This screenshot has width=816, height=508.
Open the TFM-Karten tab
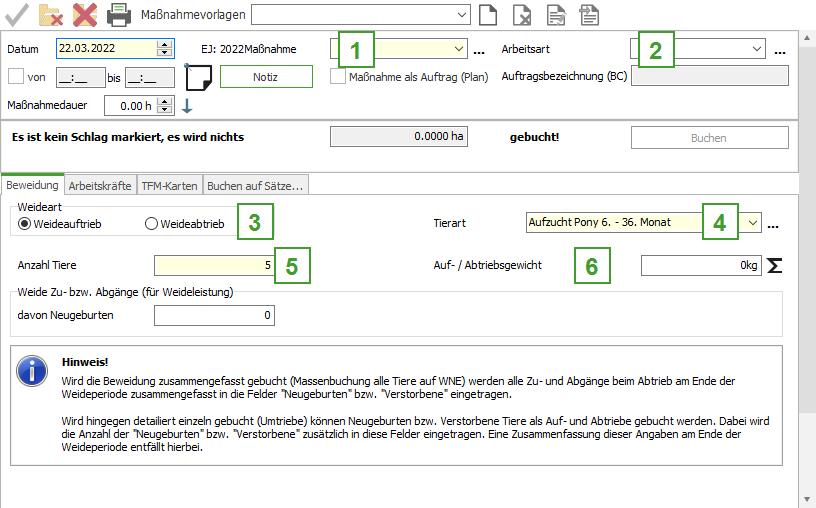pos(169,185)
